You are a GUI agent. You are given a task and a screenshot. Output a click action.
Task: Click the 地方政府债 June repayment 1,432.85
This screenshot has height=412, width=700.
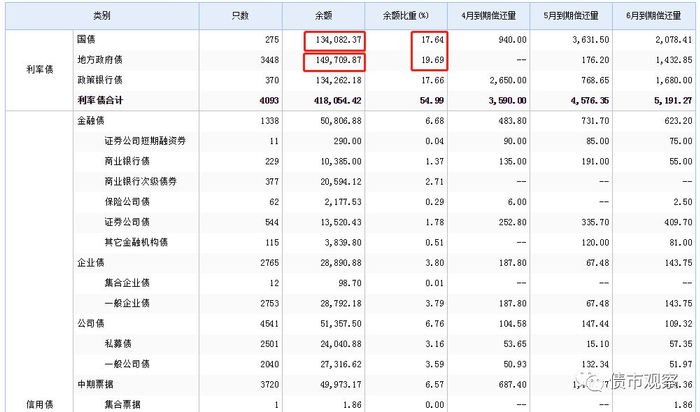(x=674, y=60)
